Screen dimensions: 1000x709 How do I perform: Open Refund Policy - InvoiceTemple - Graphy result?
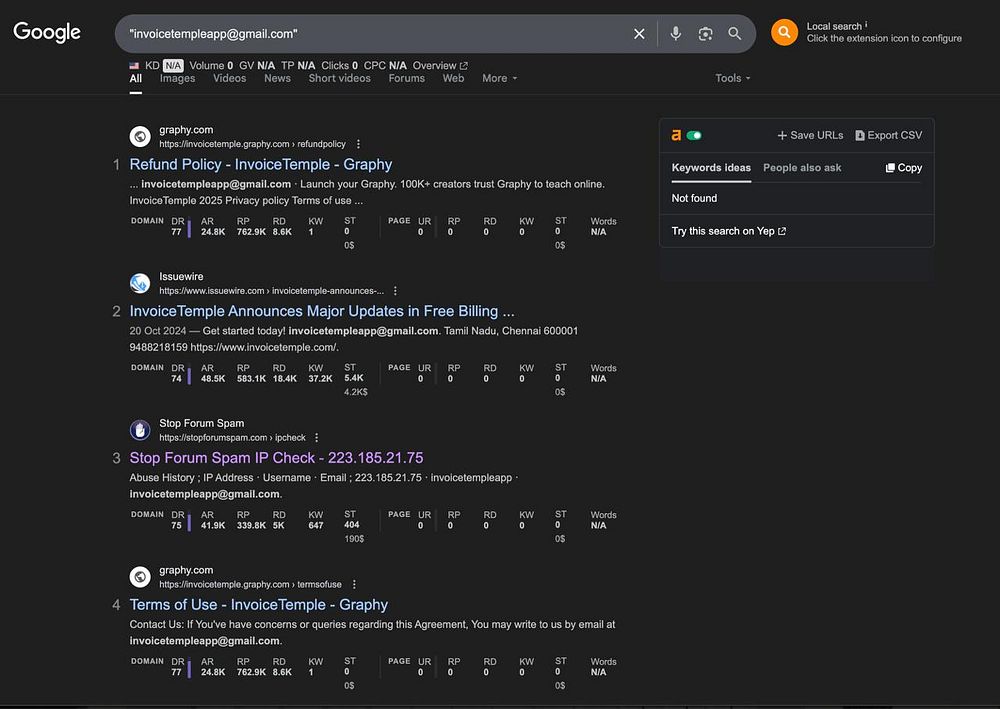(x=261, y=164)
